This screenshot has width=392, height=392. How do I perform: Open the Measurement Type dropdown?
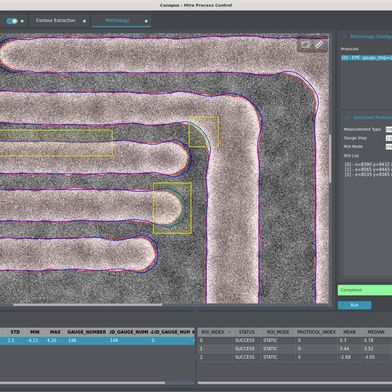click(x=389, y=129)
